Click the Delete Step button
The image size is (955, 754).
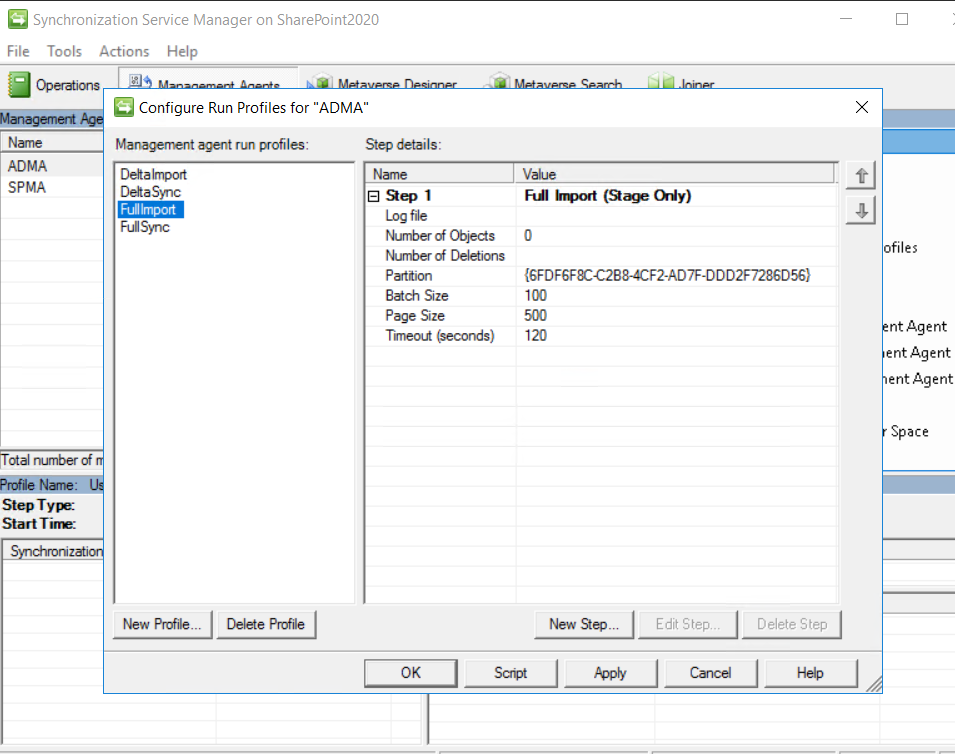coord(792,624)
